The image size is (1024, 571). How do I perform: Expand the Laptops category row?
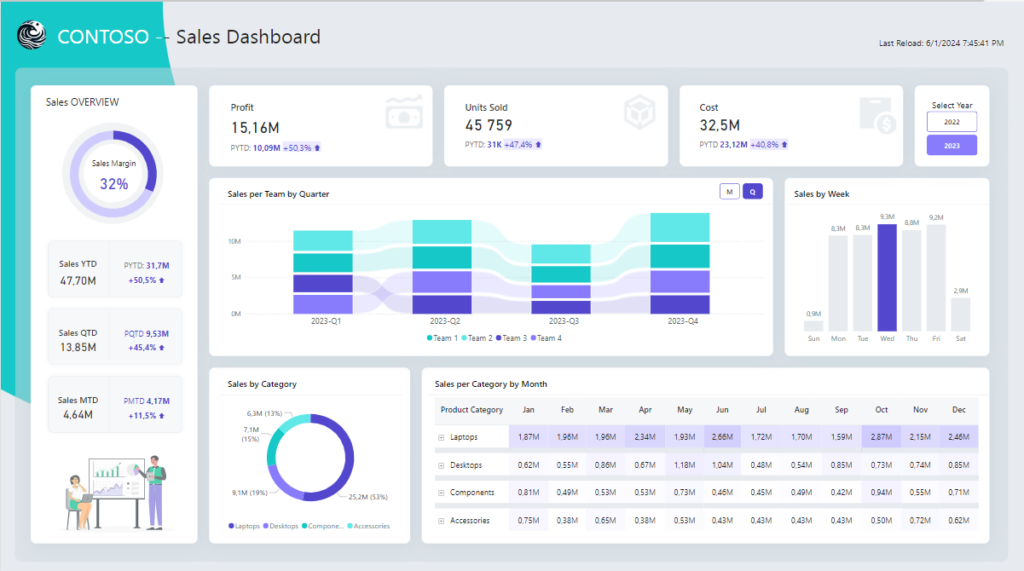(x=441, y=438)
